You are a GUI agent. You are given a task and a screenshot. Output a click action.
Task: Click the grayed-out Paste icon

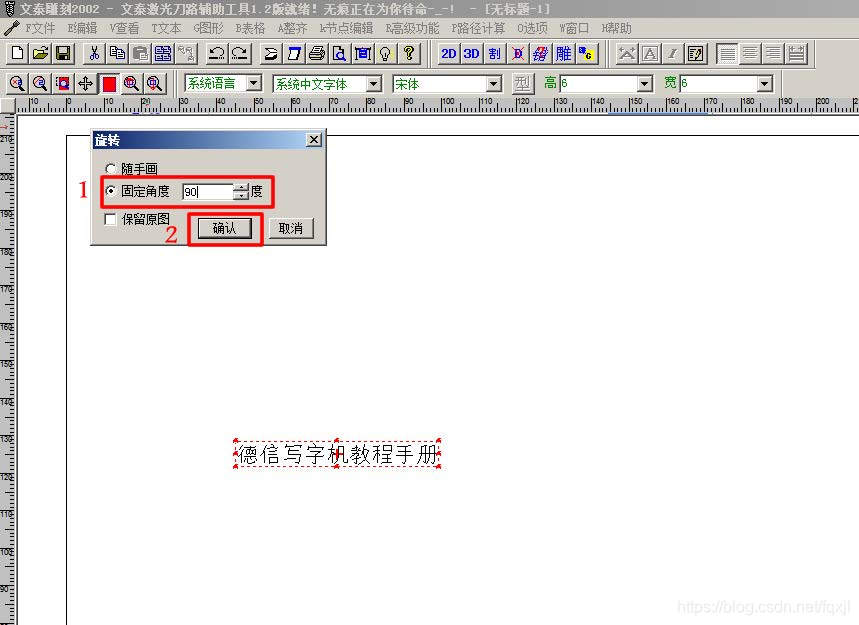140,54
